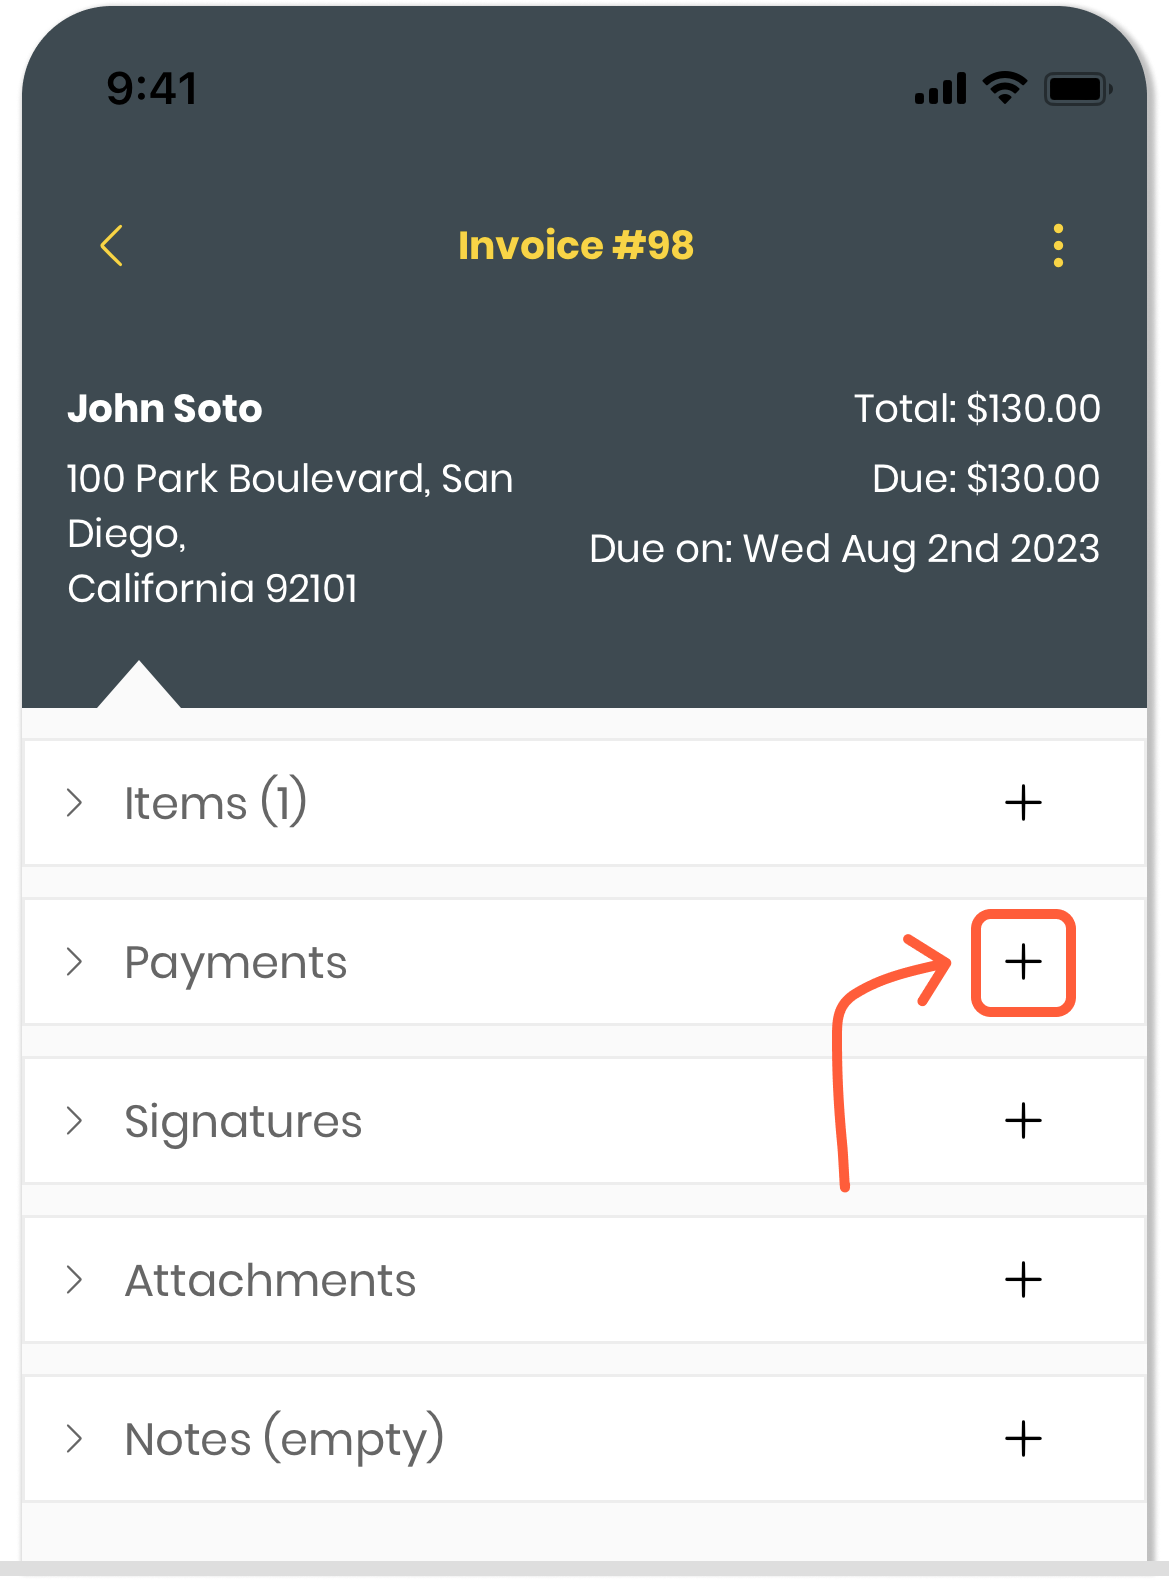Expand the Attachments section chevron
The image size is (1170, 1580).
click(x=74, y=1280)
